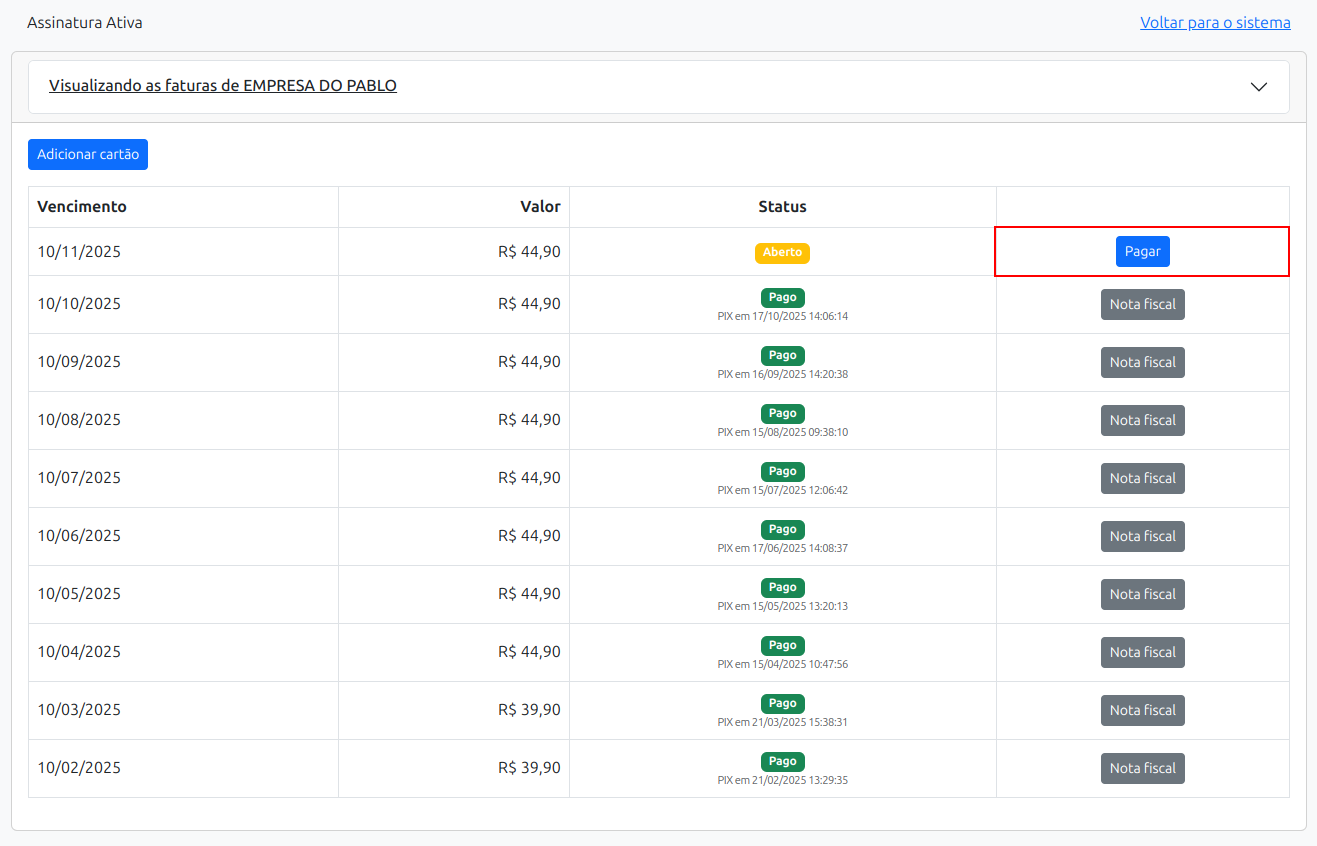This screenshot has width=1317, height=846.
Task: Click the Pago badge for 10/10/2025 invoice
Action: pos(782,298)
